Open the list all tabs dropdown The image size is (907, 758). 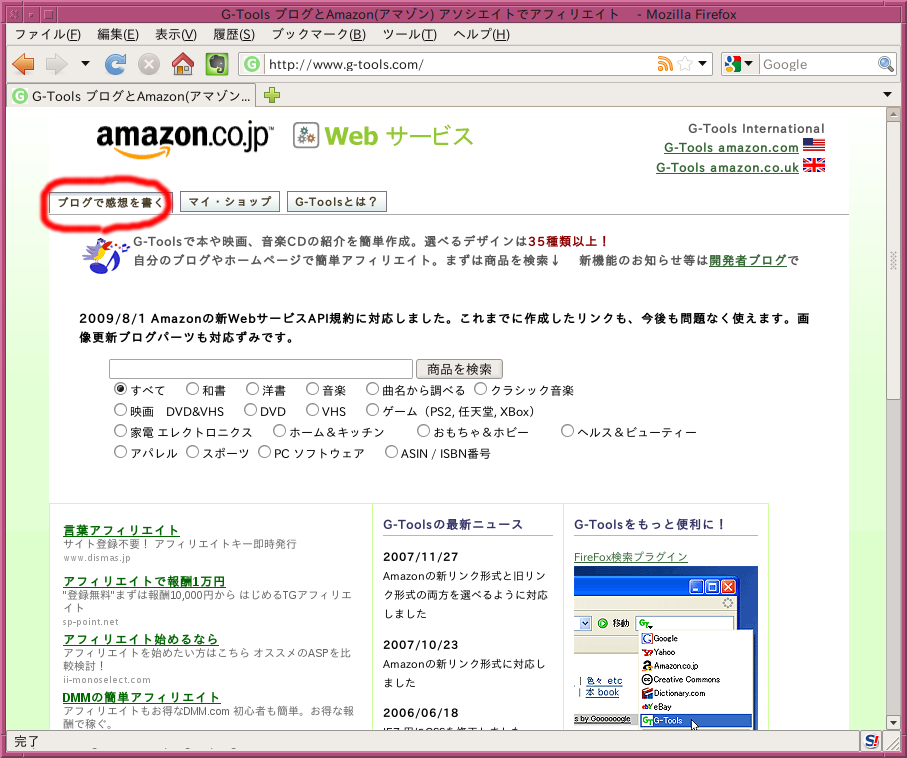[x=887, y=94]
